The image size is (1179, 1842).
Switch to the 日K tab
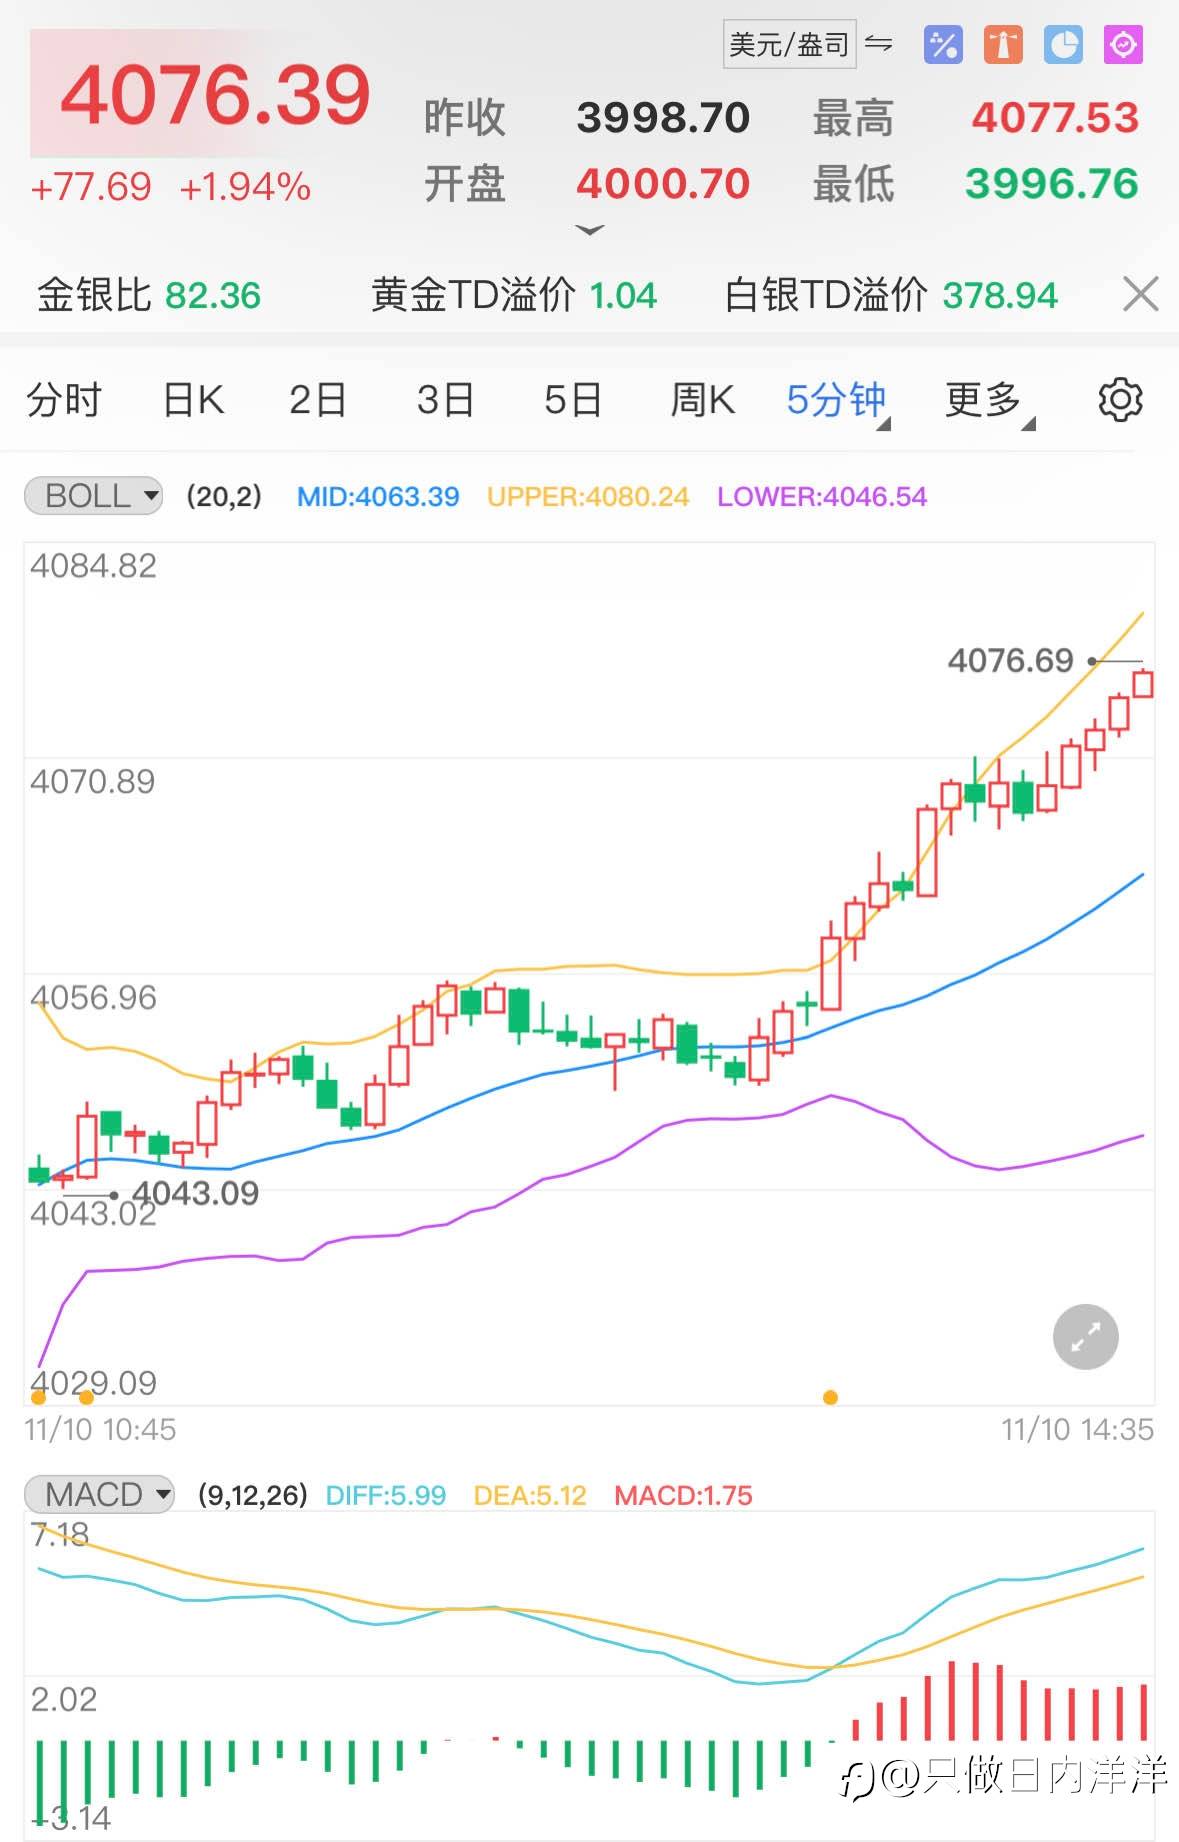(193, 400)
